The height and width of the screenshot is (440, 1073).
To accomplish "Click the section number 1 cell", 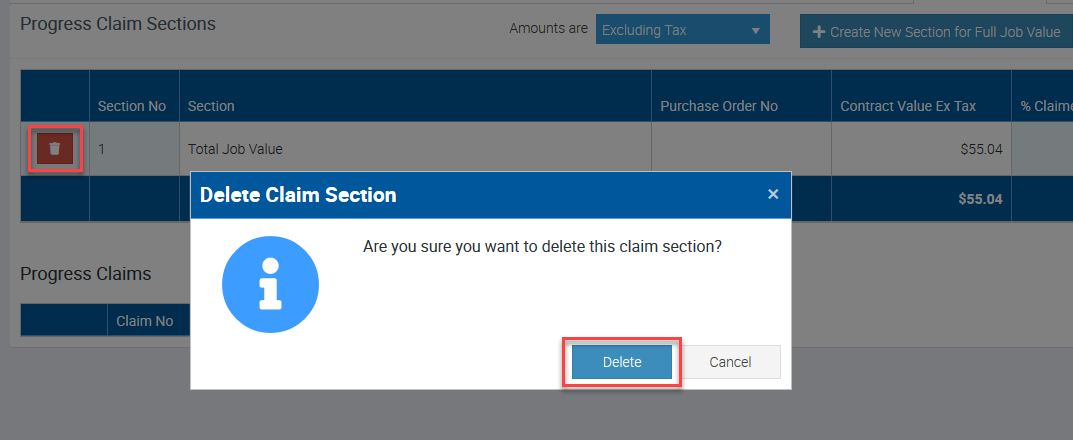I will pos(102,149).
